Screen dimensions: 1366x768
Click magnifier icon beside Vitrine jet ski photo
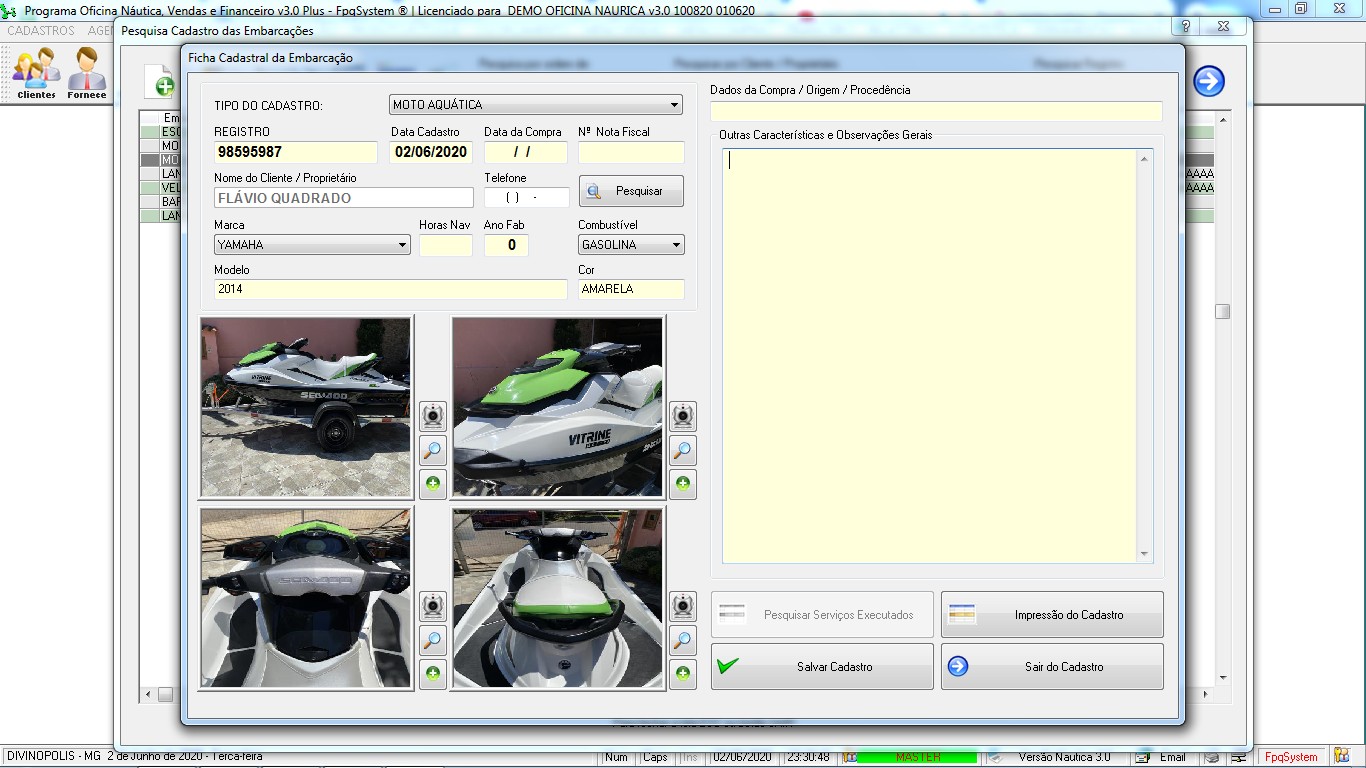pyautogui.click(x=682, y=450)
